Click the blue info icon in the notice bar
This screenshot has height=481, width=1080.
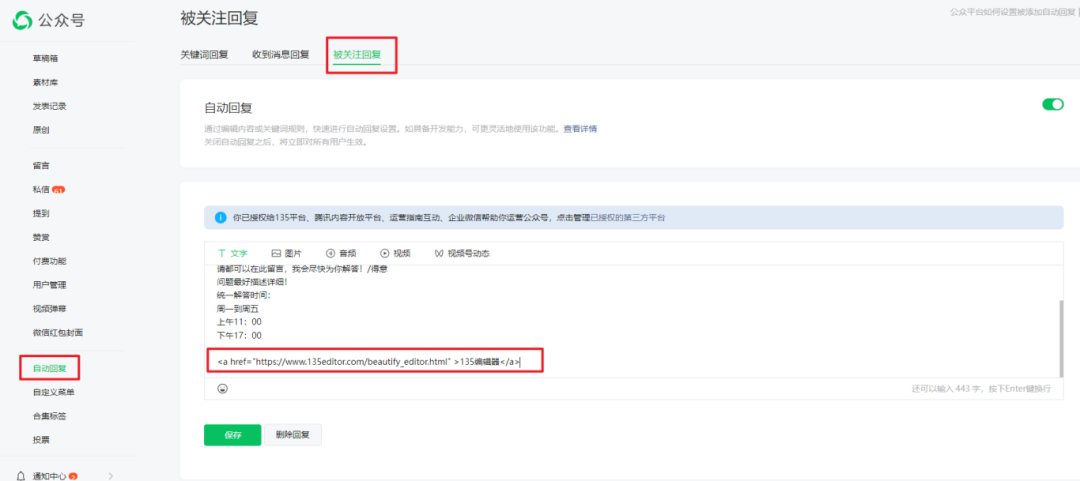click(x=221, y=217)
